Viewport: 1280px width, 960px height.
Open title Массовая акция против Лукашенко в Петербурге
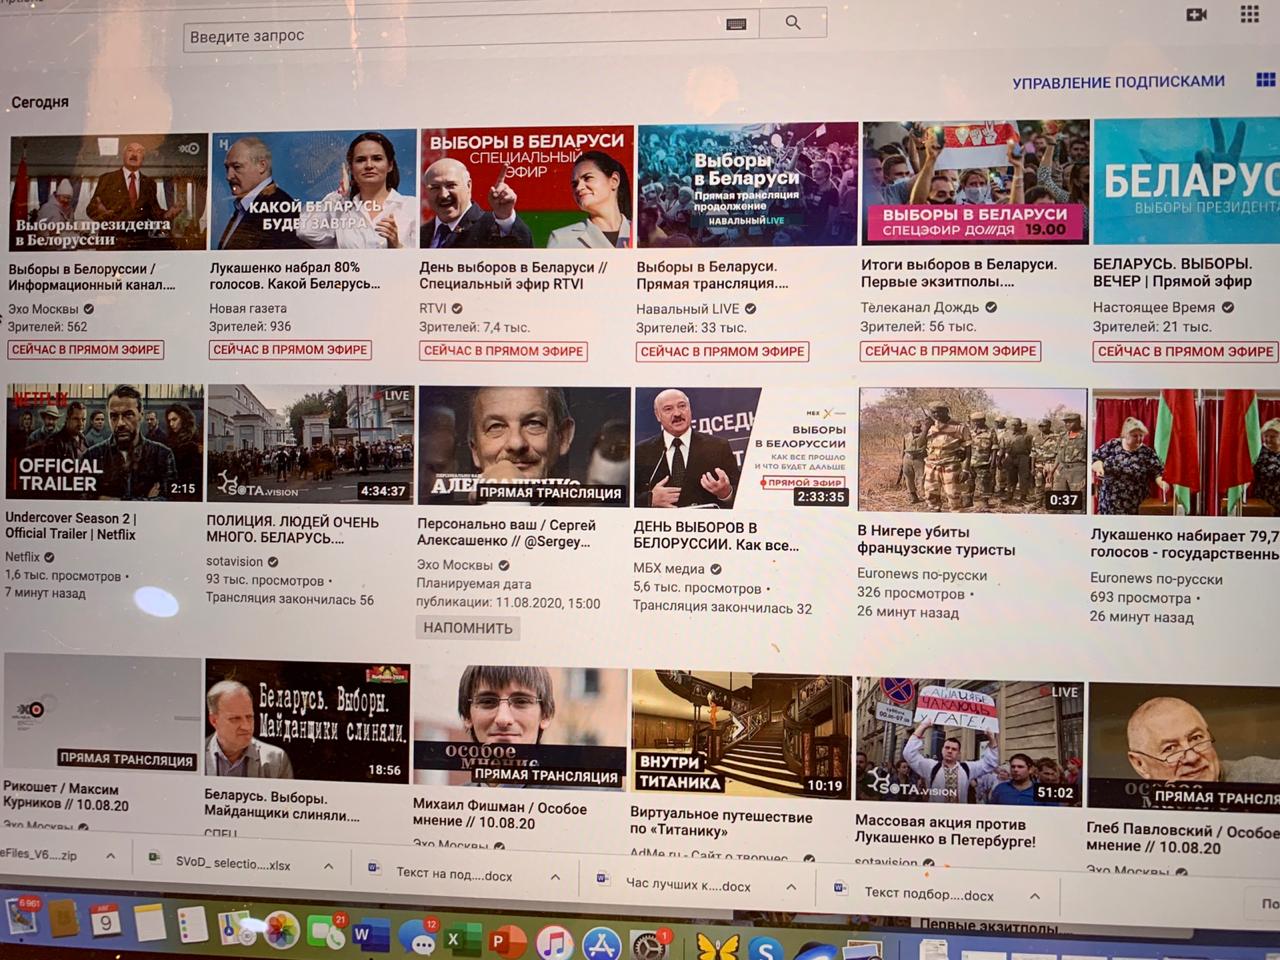945,831
